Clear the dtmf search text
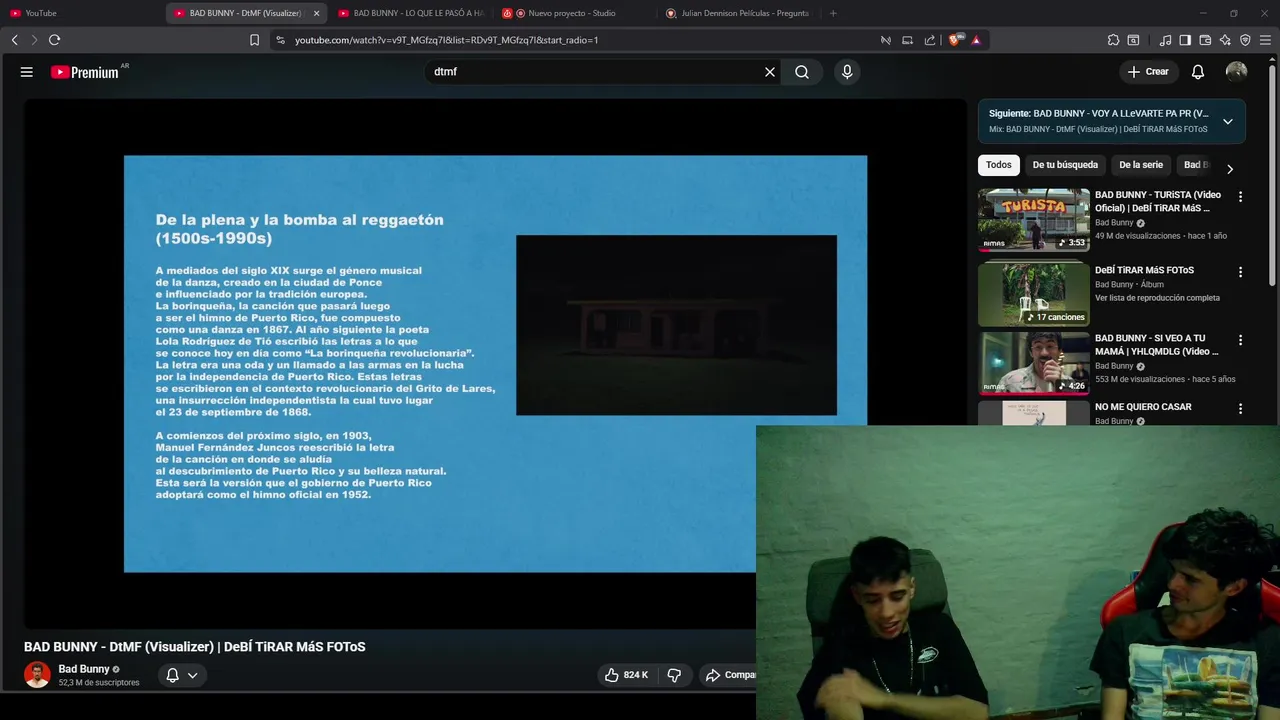 (x=770, y=72)
